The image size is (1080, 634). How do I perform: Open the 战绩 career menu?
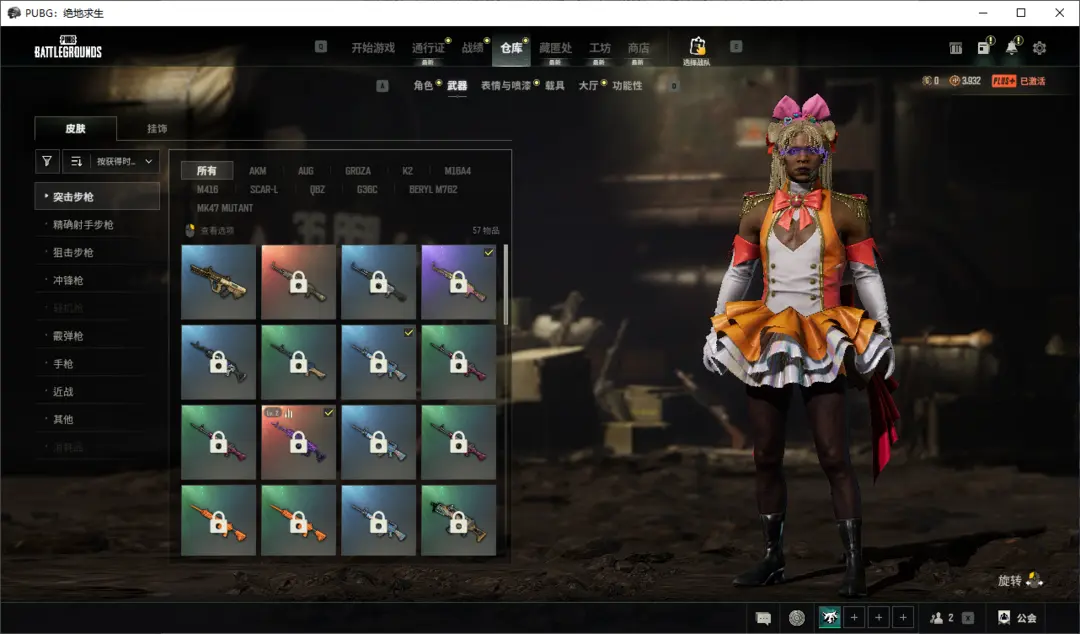(472, 48)
